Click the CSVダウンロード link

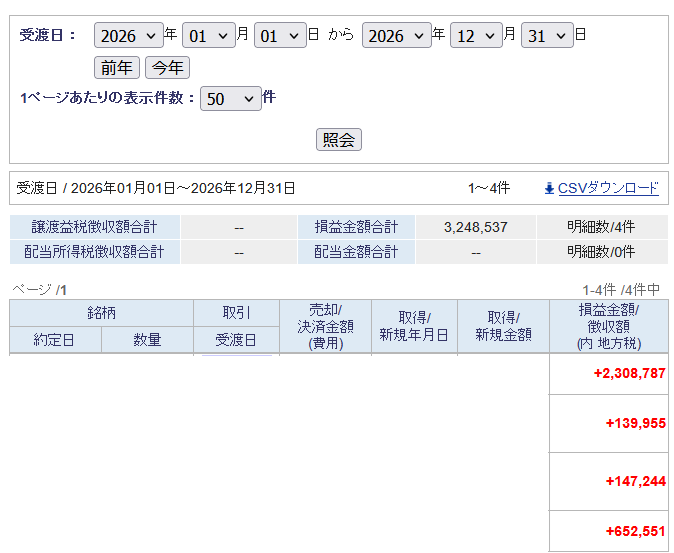pyautogui.click(x=608, y=188)
